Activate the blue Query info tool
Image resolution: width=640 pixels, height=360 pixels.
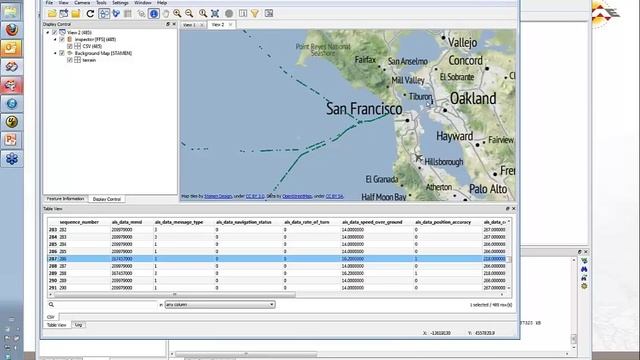coord(153,13)
